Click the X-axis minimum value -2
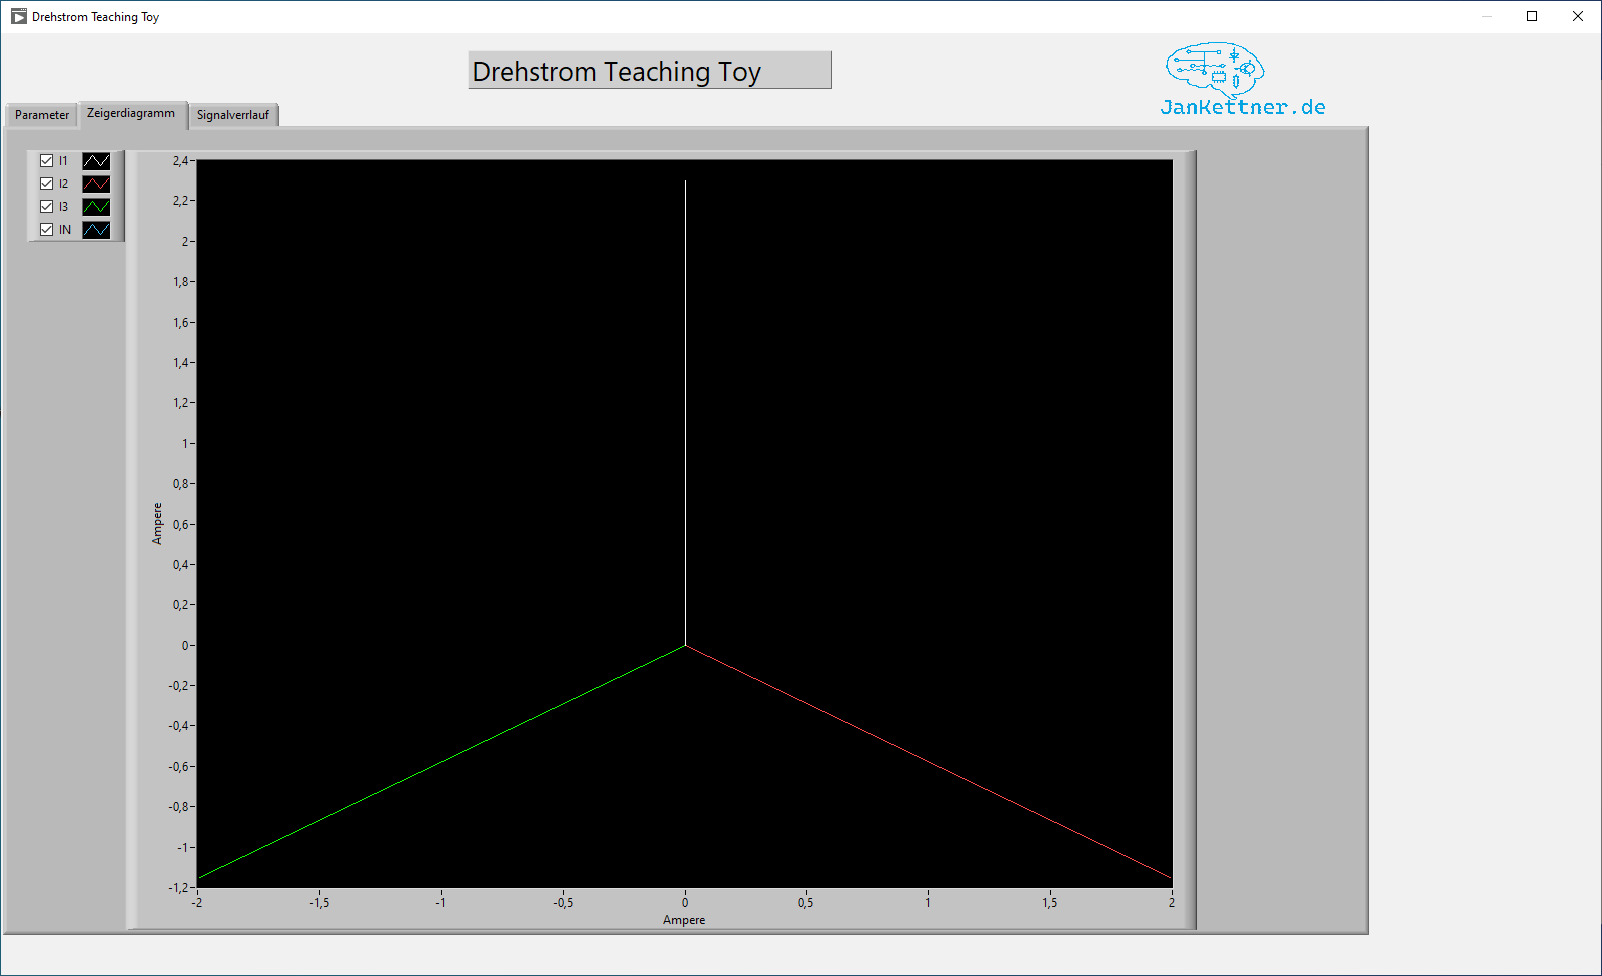Viewport: 1602px width, 976px height. (x=197, y=902)
